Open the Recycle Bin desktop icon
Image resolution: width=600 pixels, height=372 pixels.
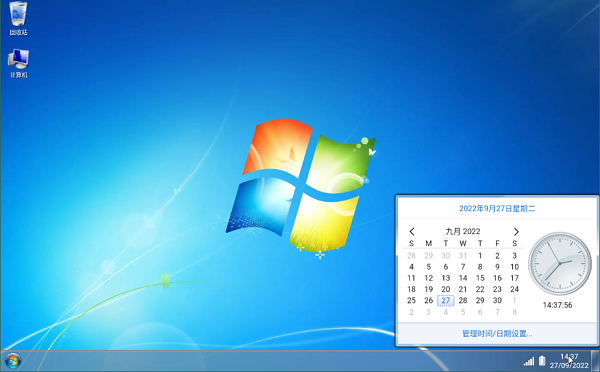pyautogui.click(x=18, y=18)
